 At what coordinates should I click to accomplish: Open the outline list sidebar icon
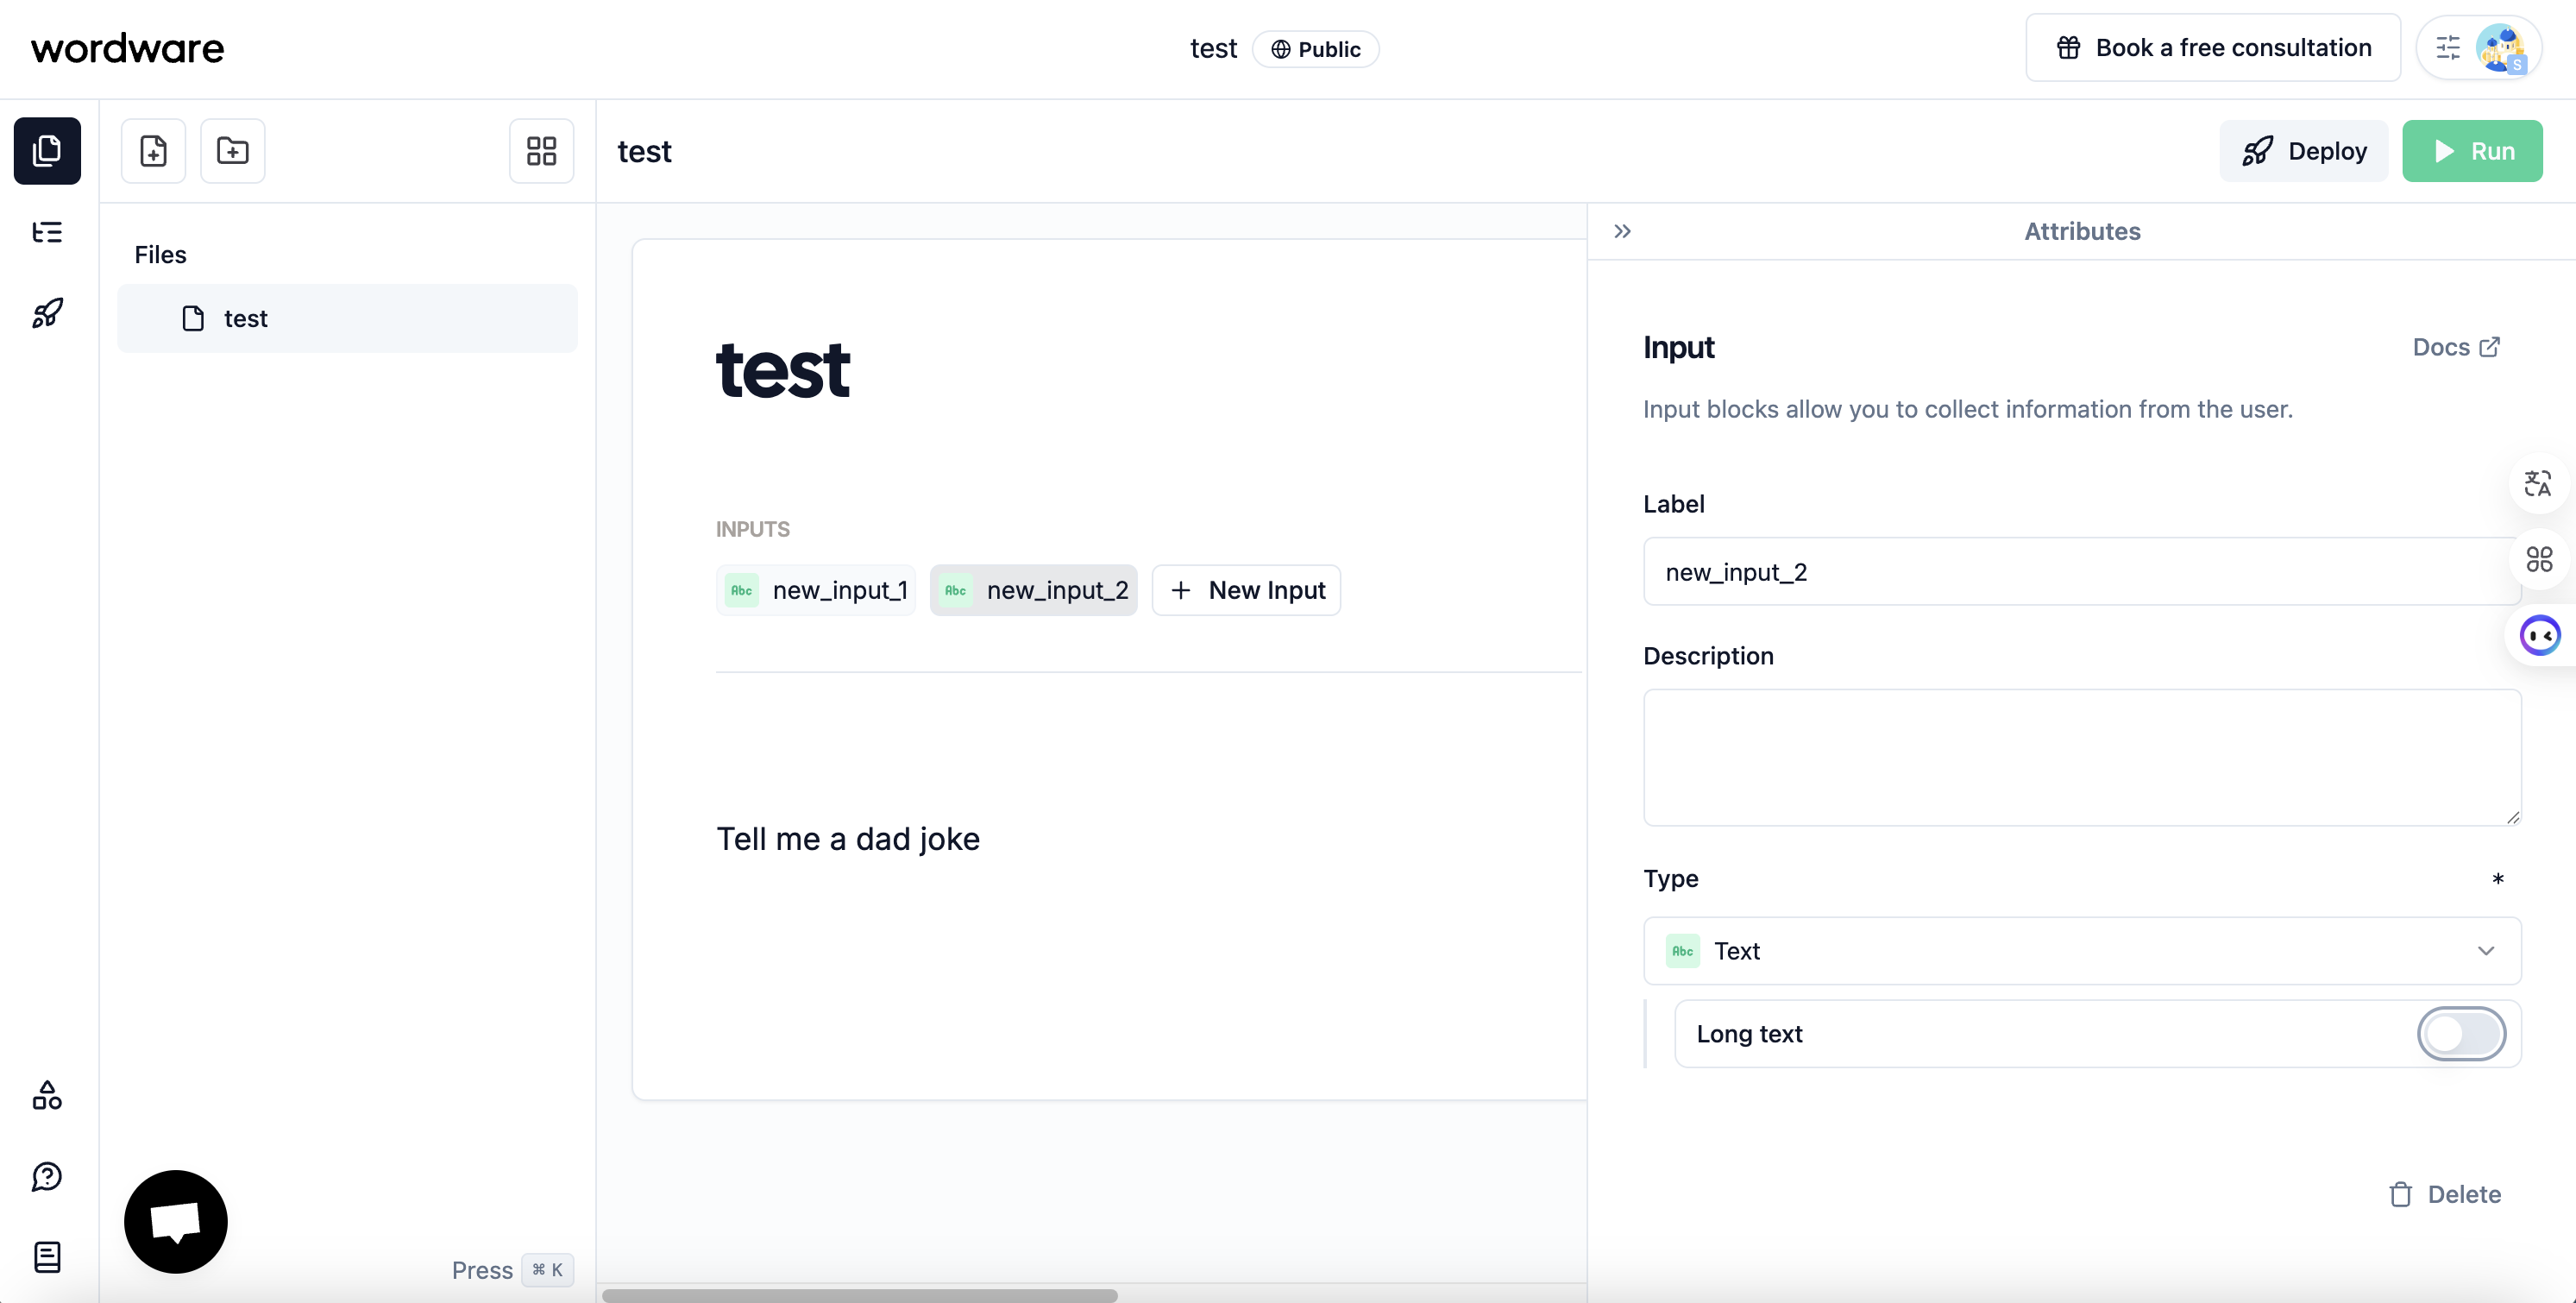tap(47, 232)
